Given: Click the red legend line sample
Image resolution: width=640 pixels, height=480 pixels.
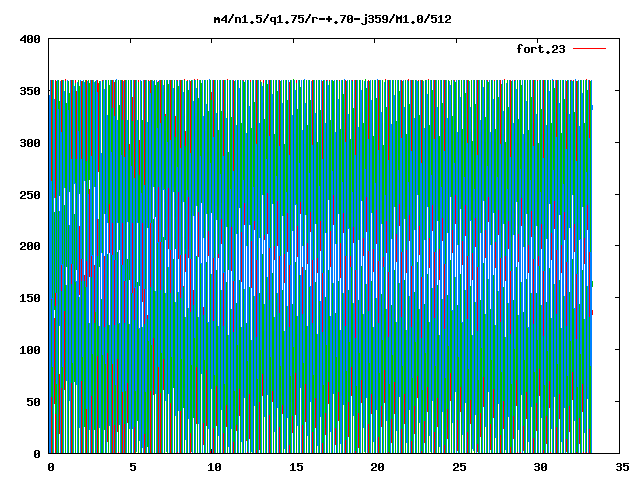Looking at the screenshot, I should coord(589,49).
